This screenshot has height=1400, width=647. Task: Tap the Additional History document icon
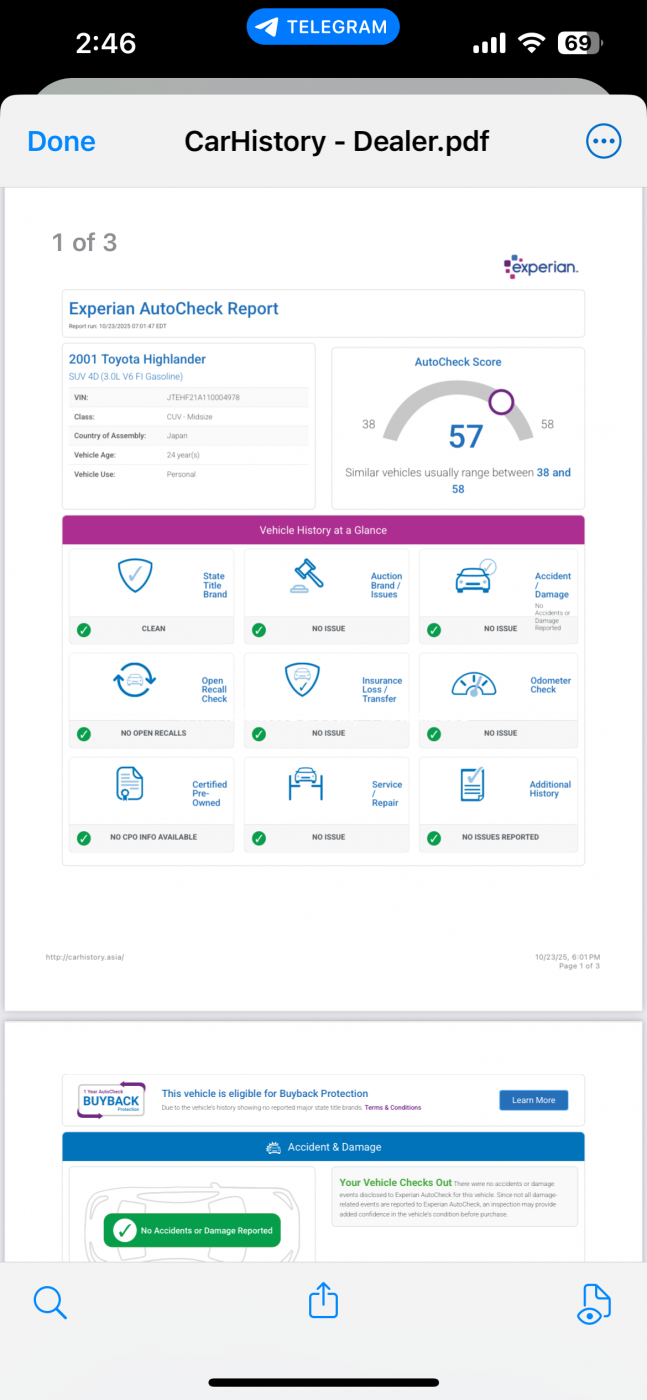click(473, 785)
